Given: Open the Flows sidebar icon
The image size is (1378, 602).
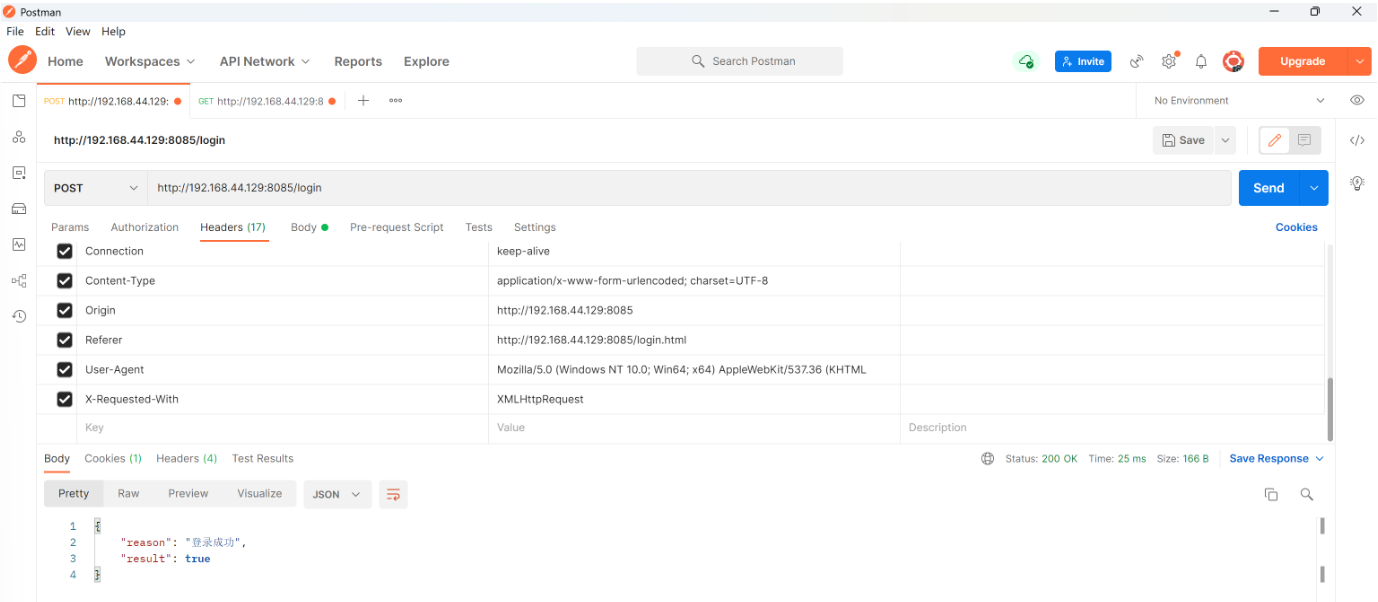Looking at the screenshot, I should 19,280.
